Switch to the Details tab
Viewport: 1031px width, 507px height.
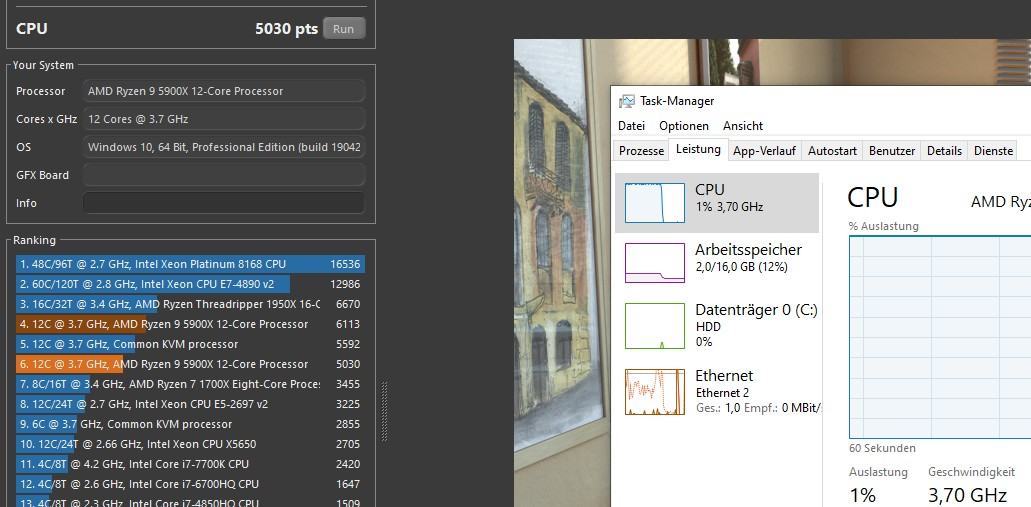944,151
